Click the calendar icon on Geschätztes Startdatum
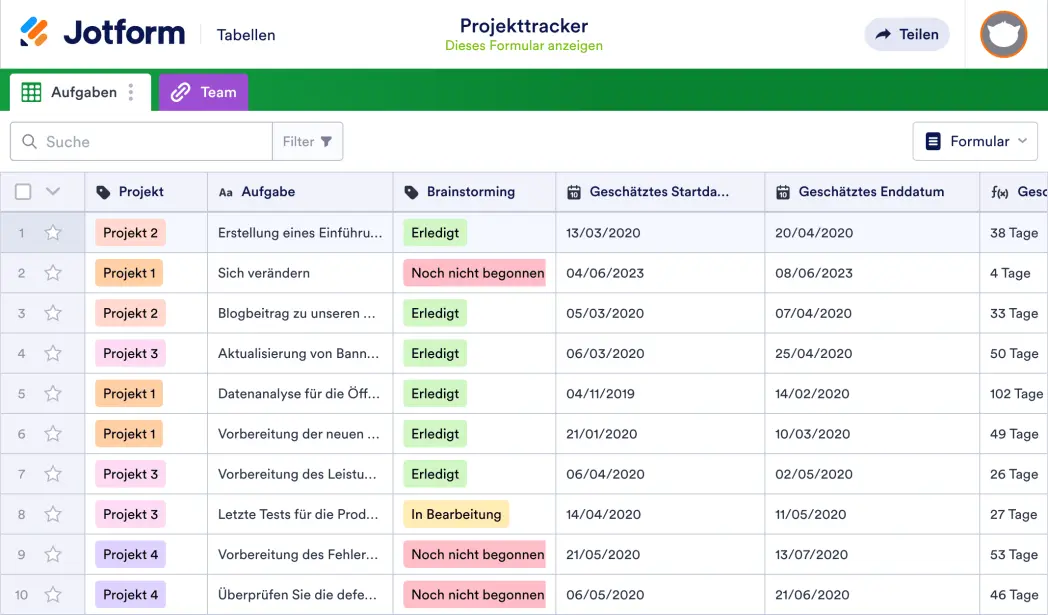This screenshot has height=615, width=1048. click(x=575, y=192)
